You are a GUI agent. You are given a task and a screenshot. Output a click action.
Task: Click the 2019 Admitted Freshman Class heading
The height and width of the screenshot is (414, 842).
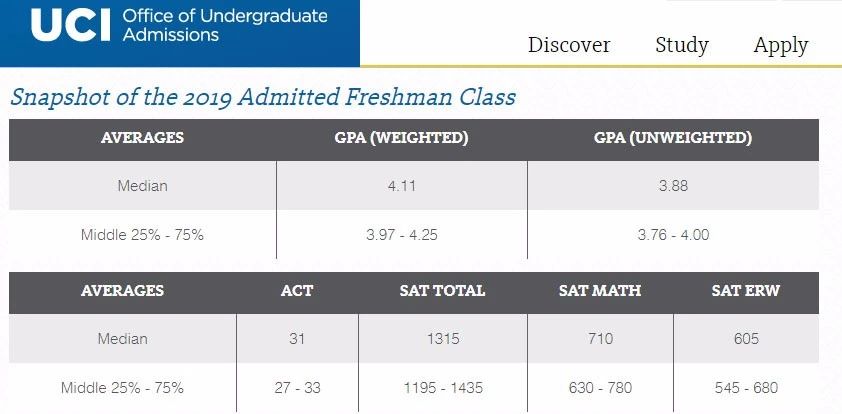click(263, 97)
